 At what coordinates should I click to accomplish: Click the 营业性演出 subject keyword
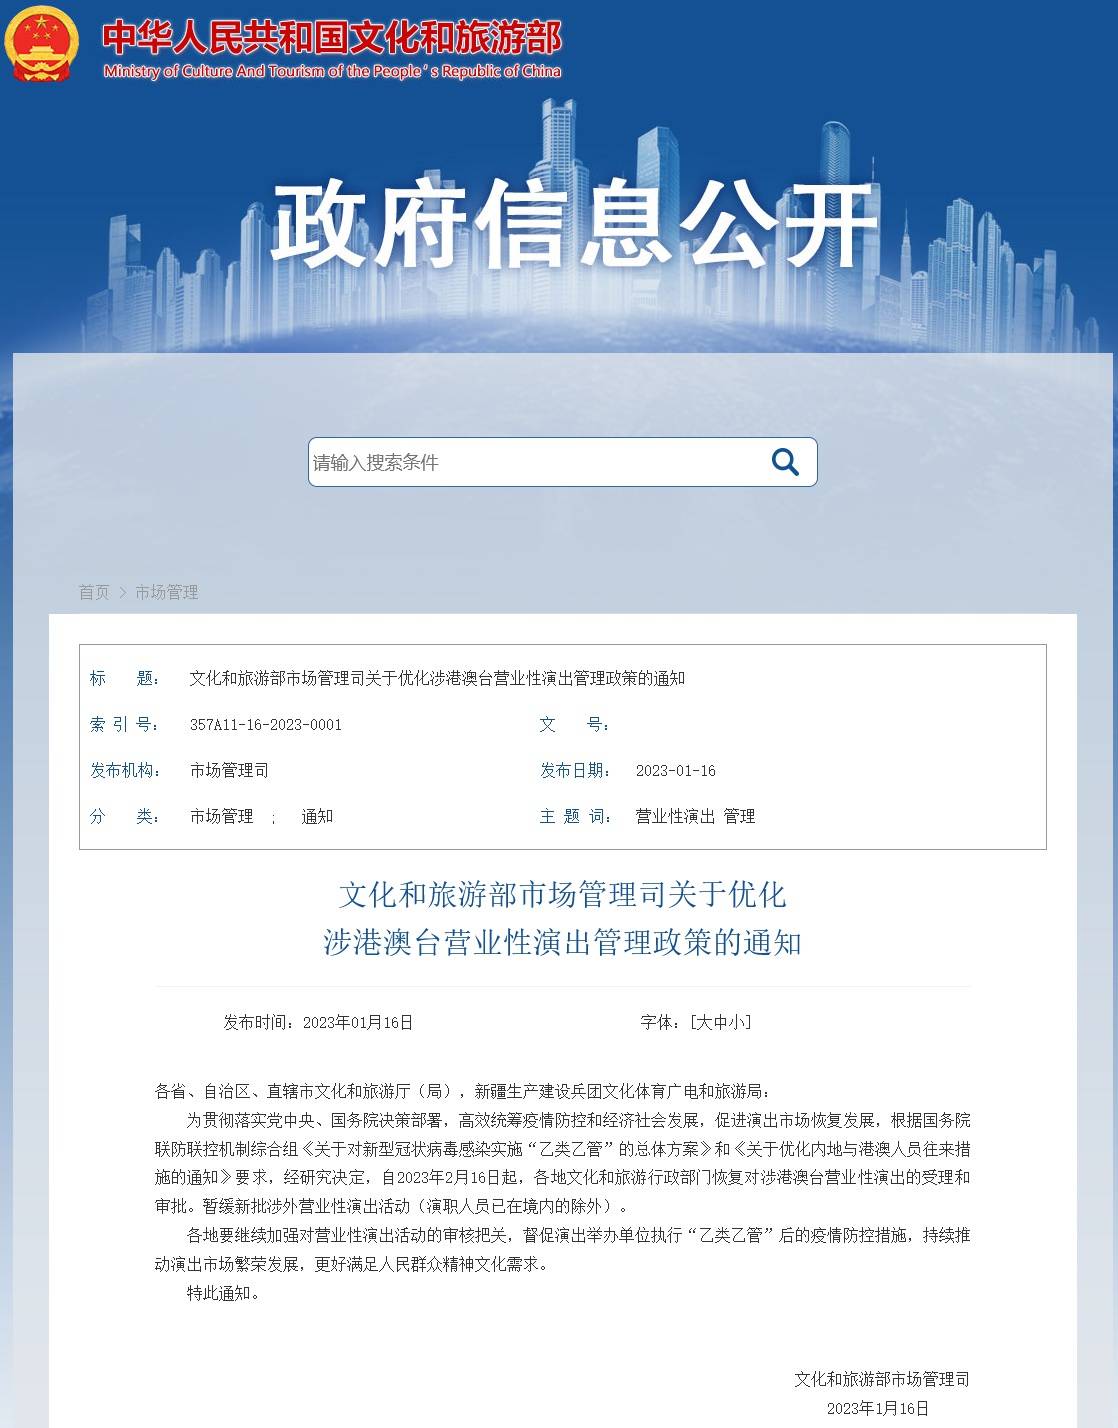coord(675,817)
